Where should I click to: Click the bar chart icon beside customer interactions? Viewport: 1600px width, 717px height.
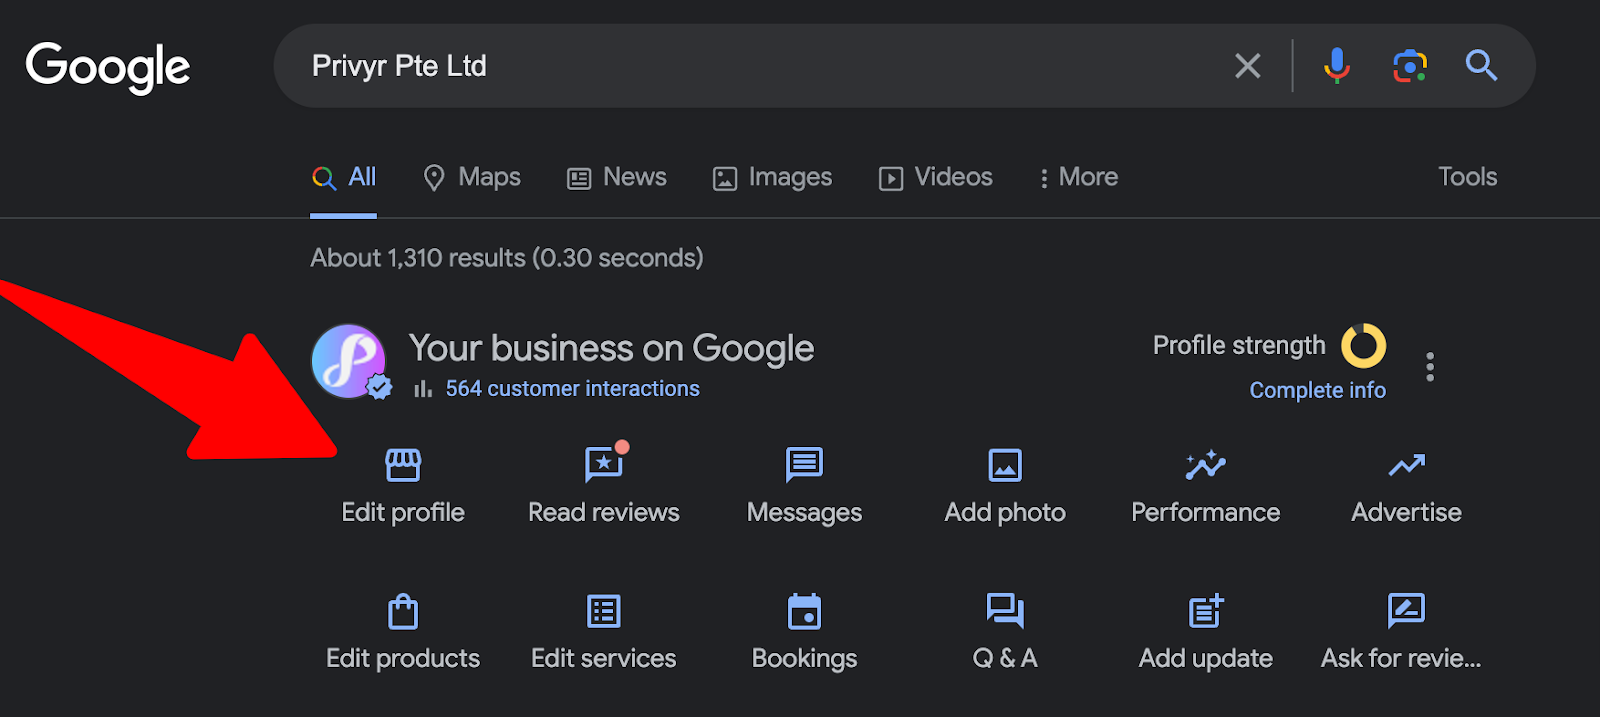pos(423,388)
